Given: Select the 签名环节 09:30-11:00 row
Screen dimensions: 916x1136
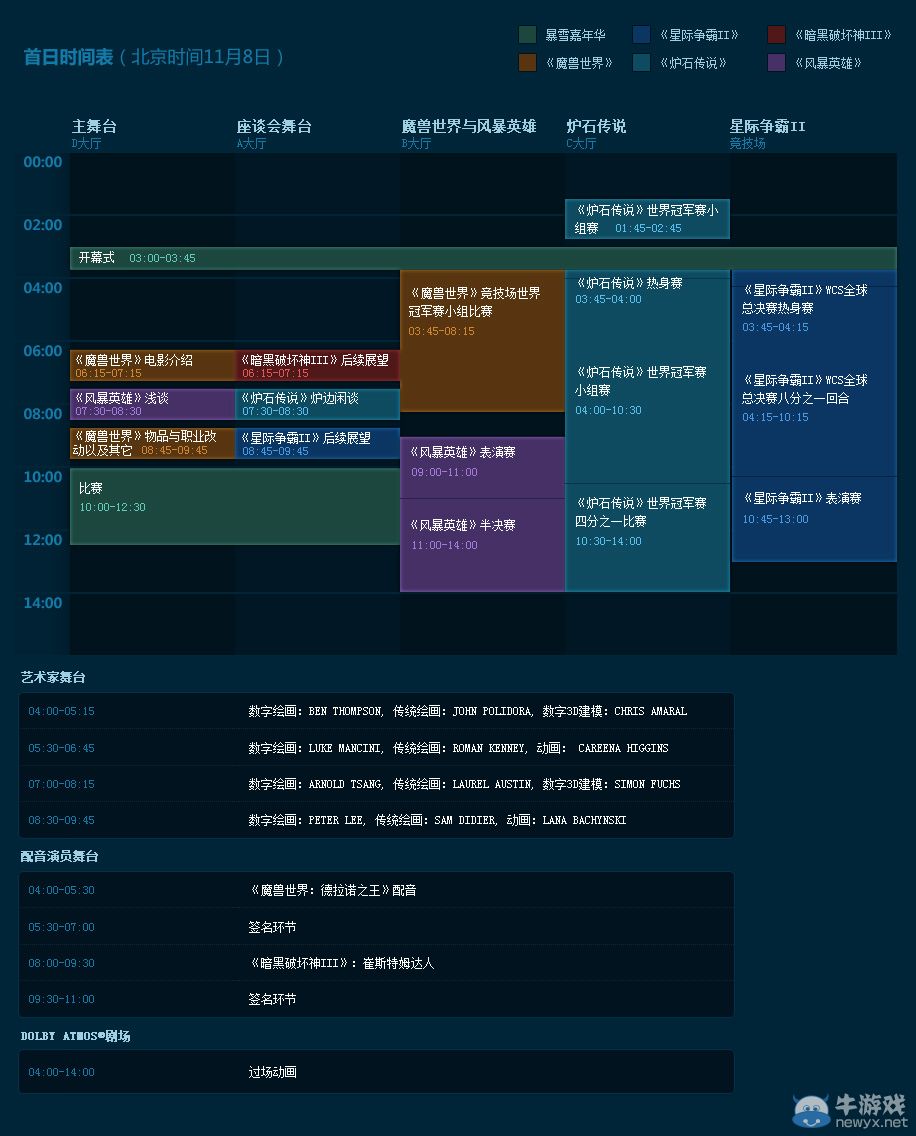Looking at the screenshot, I should click(376, 999).
